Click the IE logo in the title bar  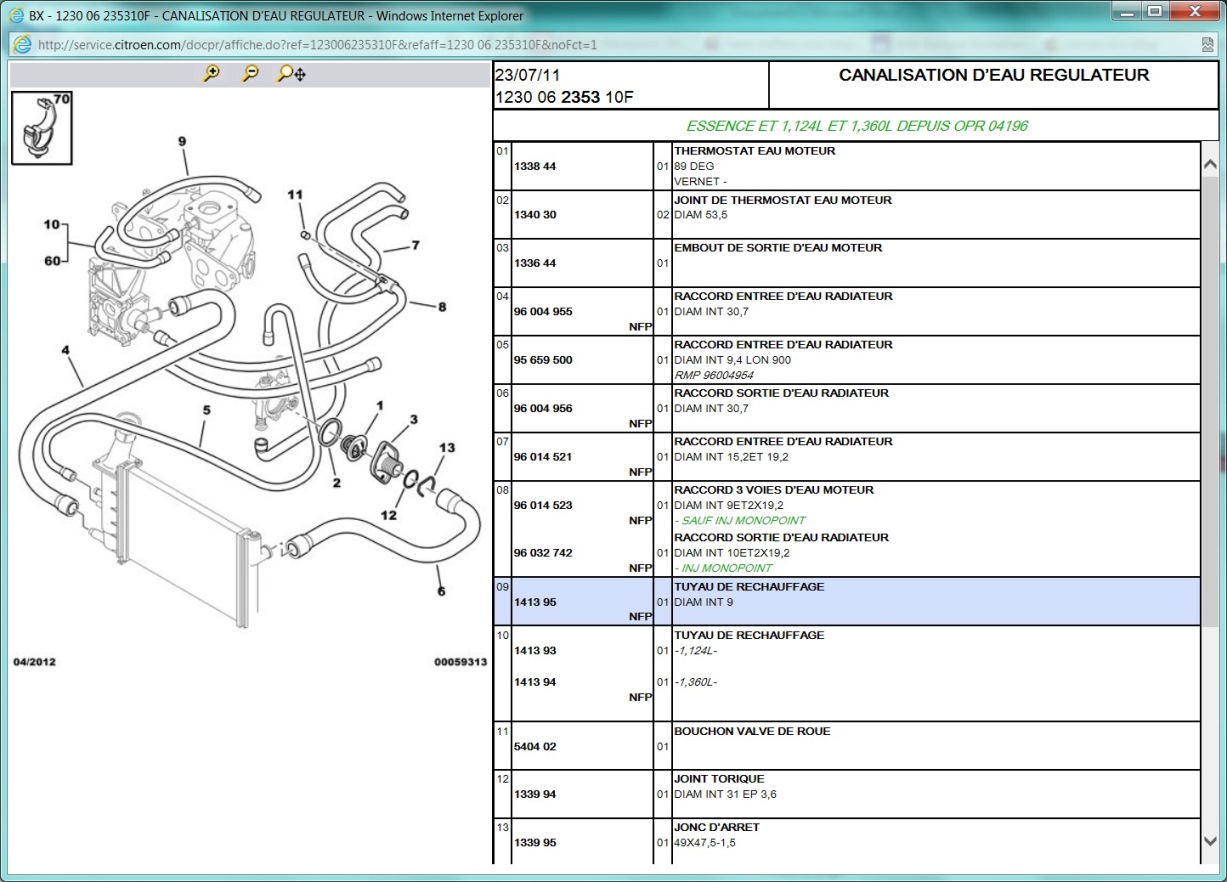[x=17, y=15]
